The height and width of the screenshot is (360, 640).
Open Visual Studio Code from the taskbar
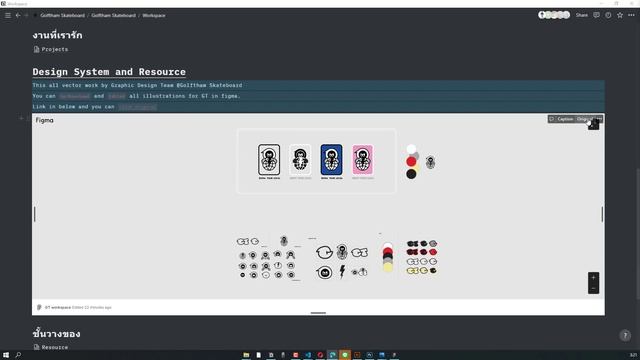click(308, 355)
